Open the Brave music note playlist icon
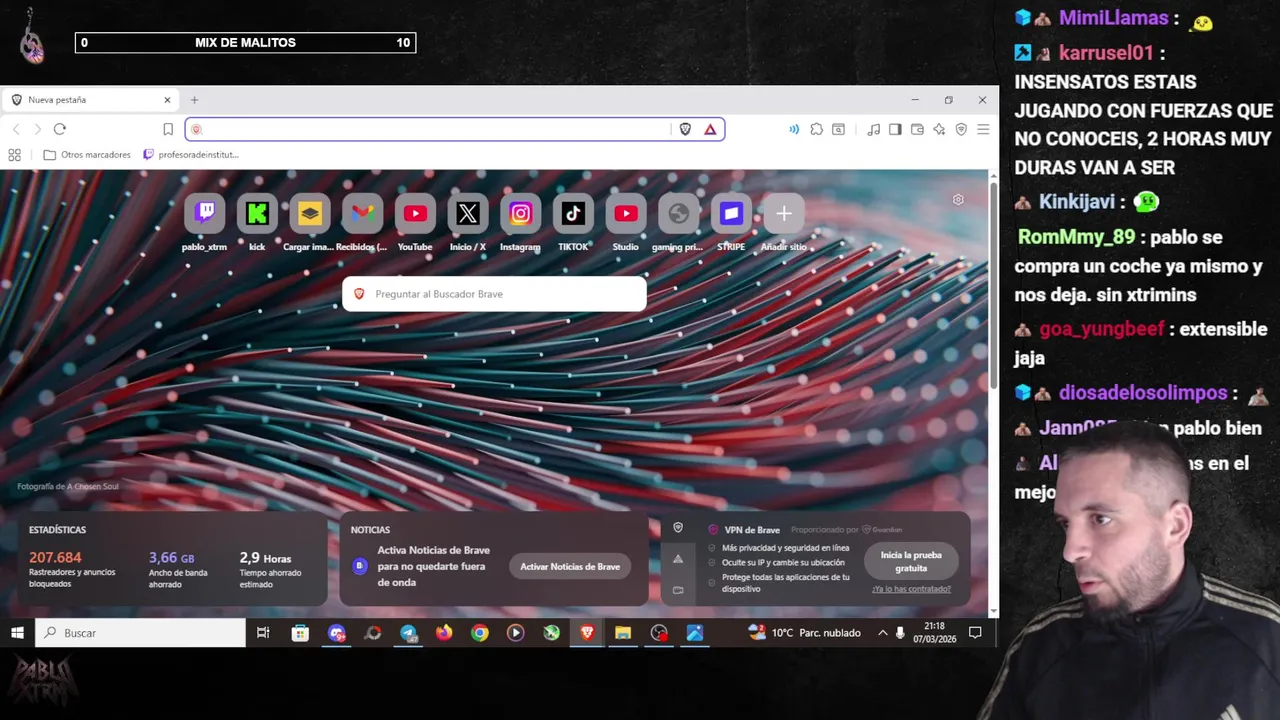 coord(874,129)
